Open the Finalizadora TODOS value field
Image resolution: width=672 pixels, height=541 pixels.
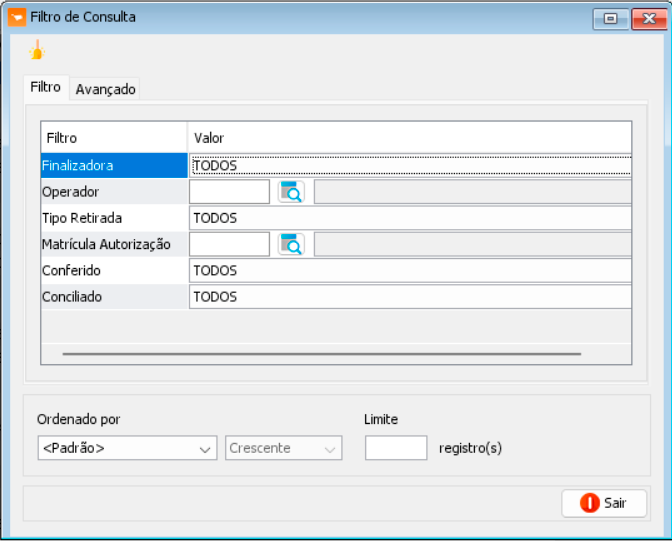tap(411, 165)
